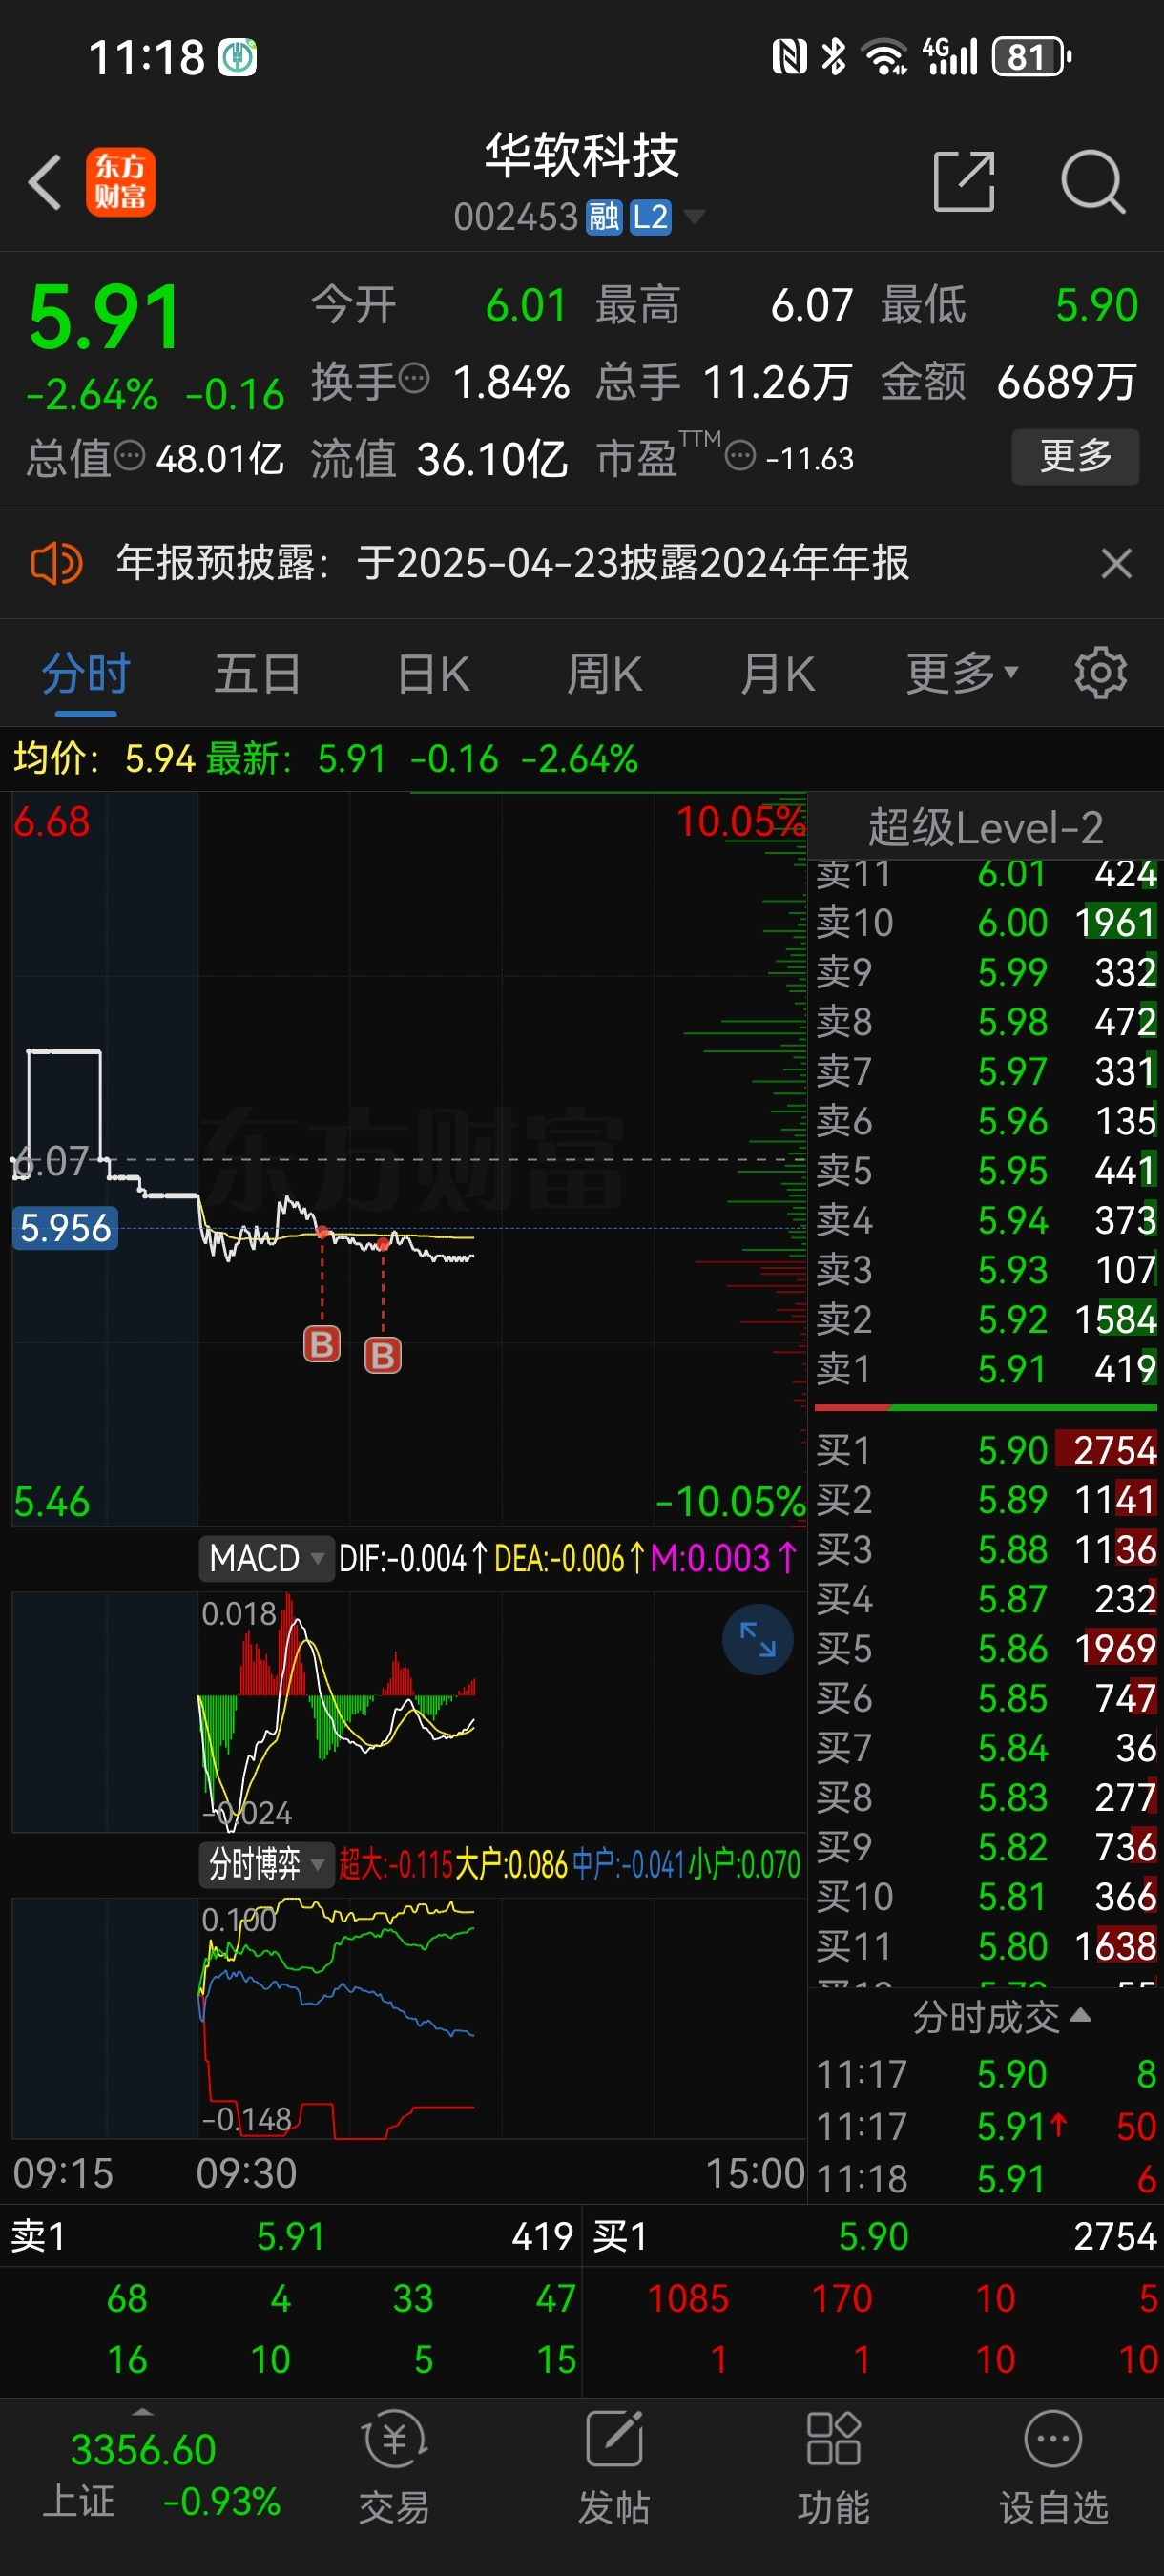This screenshot has height=2576, width=1164.
Task: Tap info icon next to 市盈TTM
Action: click(740, 457)
